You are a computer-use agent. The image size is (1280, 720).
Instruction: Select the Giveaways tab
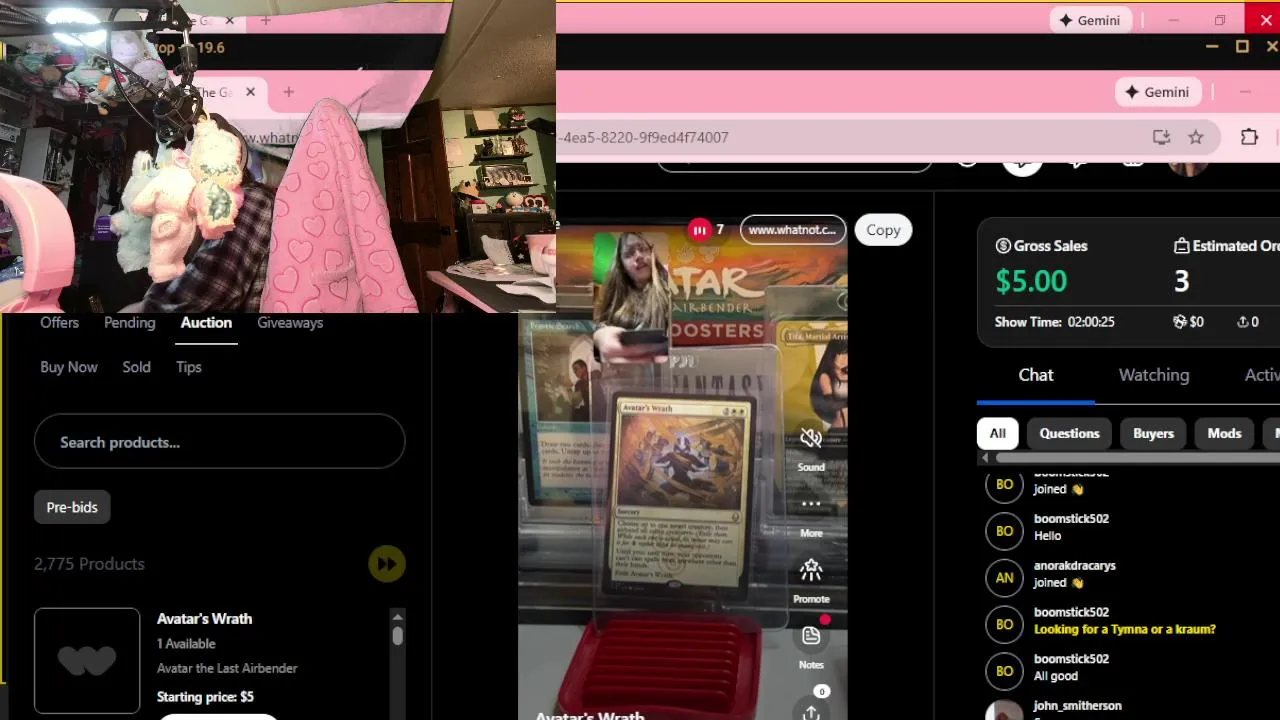coord(290,322)
